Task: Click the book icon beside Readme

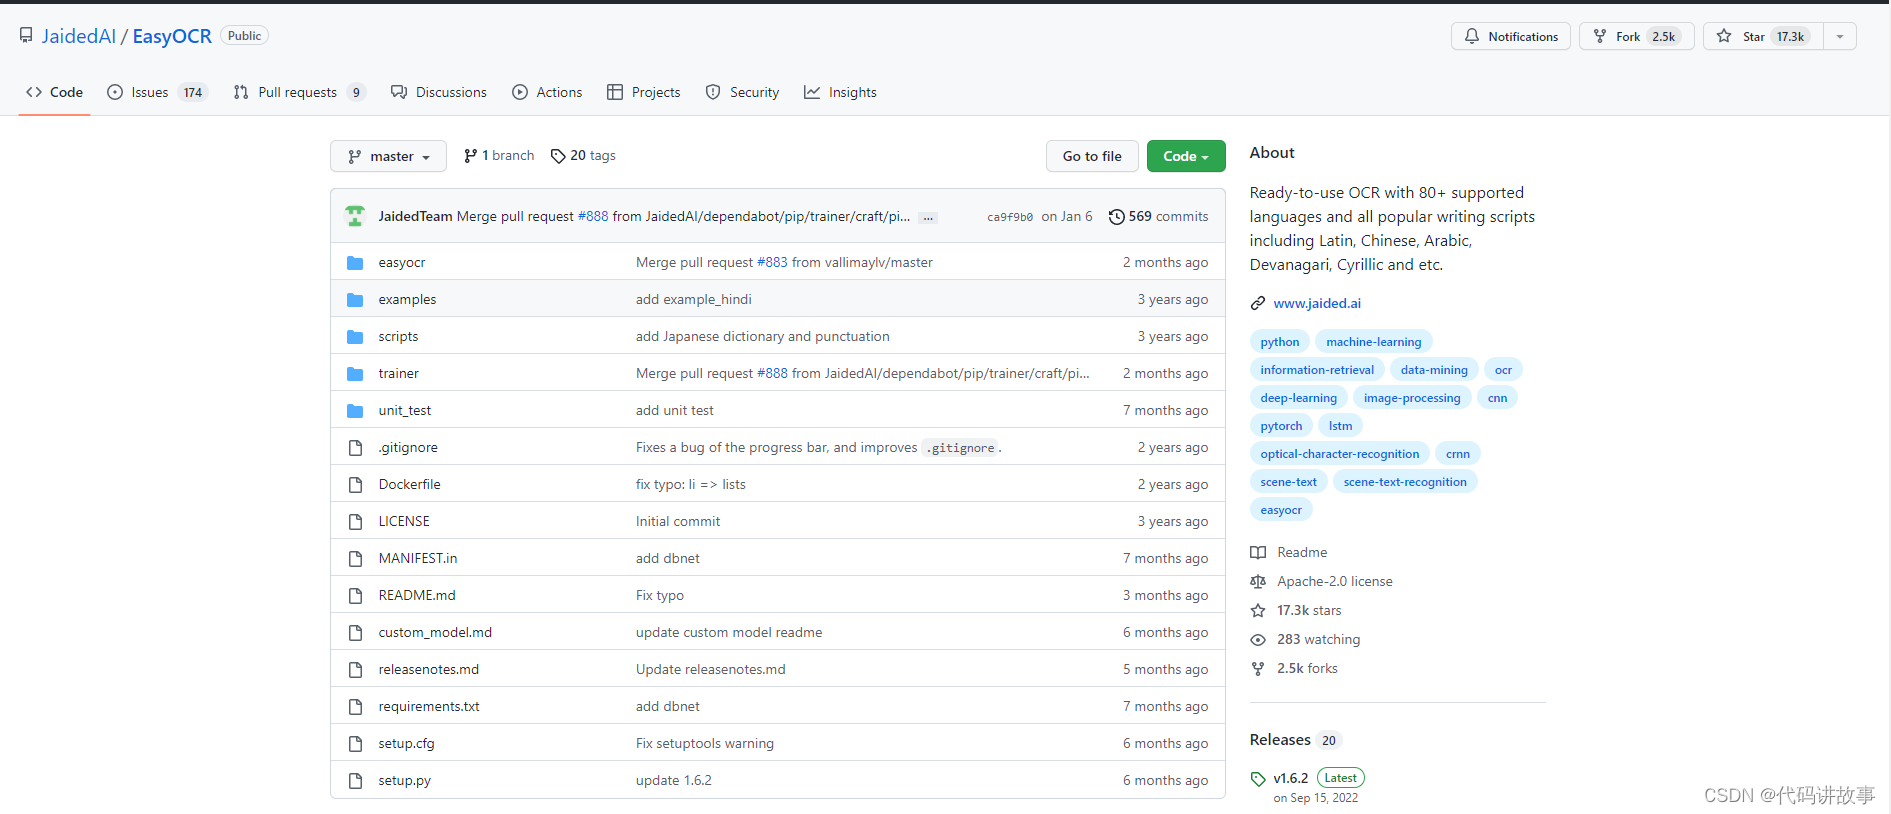Action: [1258, 553]
